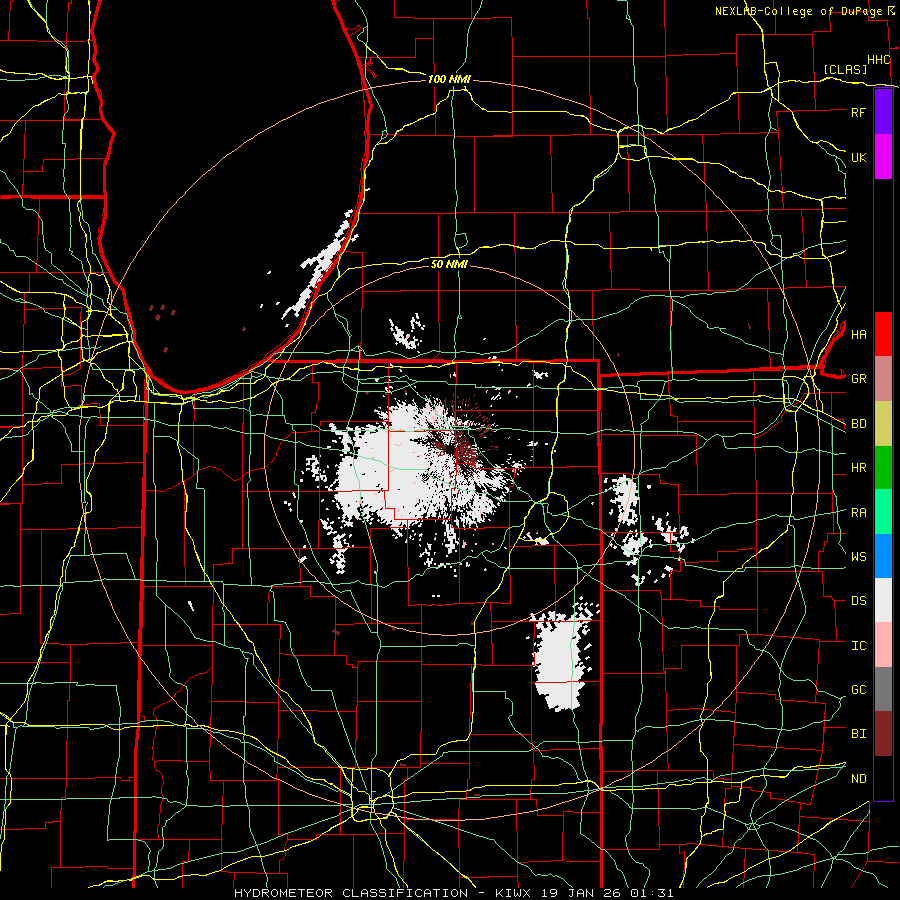900x900 pixels.
Task: Click the HA legend label
Action: pyautogui.click(x=858, y=335)
